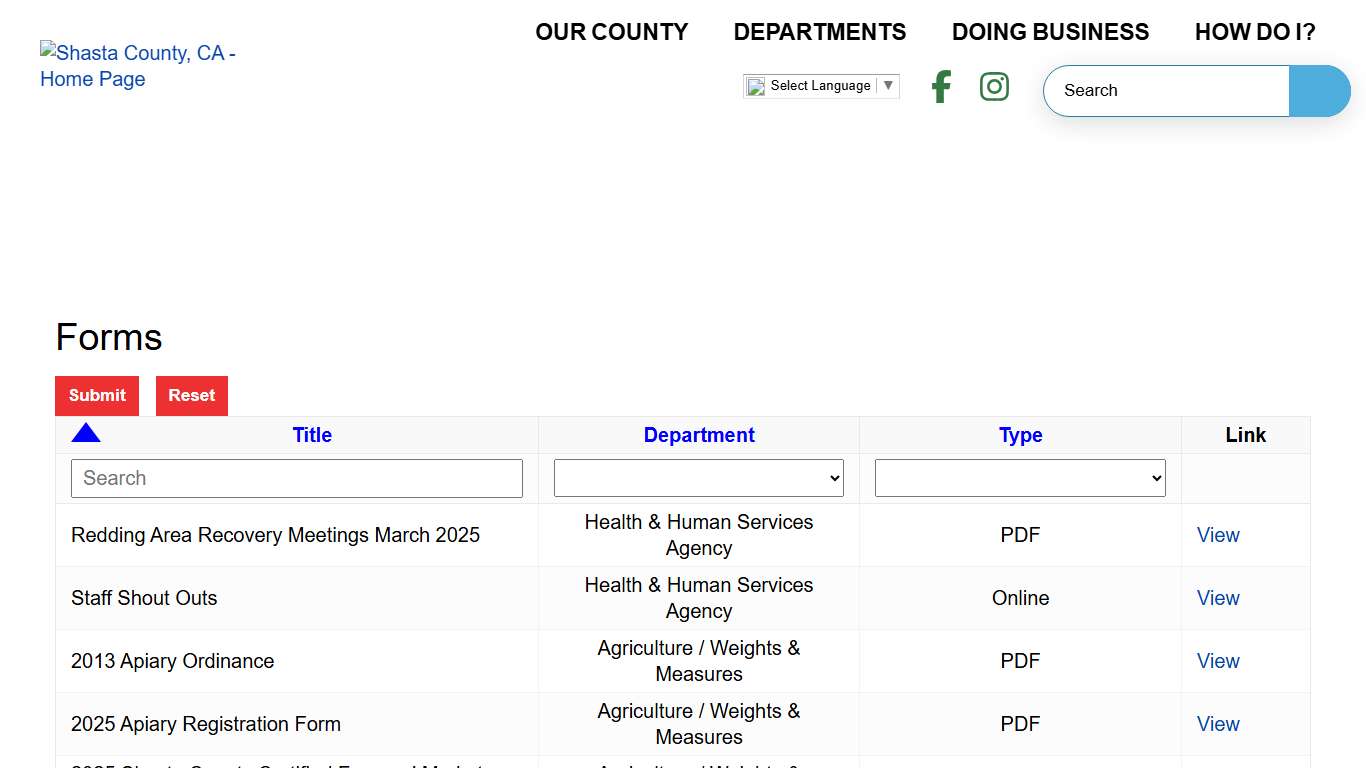Open the DEPARTMENTS menu

coord(820,31)
